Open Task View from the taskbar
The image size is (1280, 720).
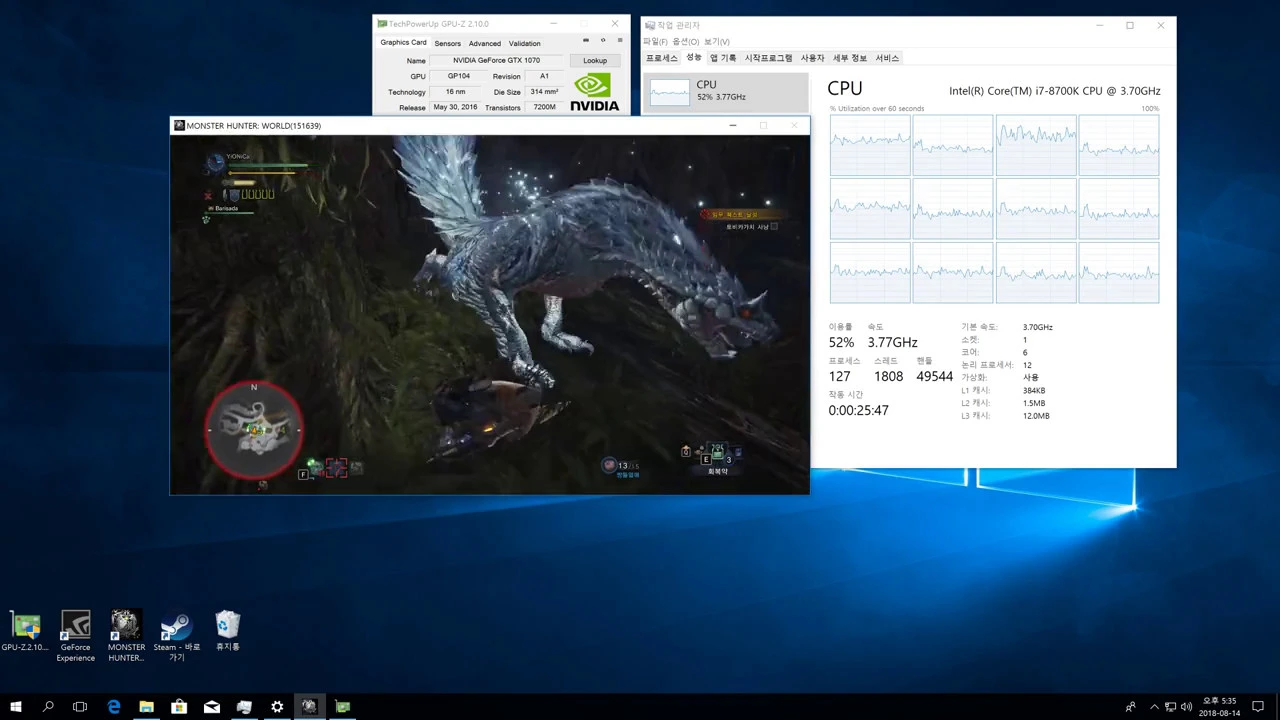(x=80, y=707)
